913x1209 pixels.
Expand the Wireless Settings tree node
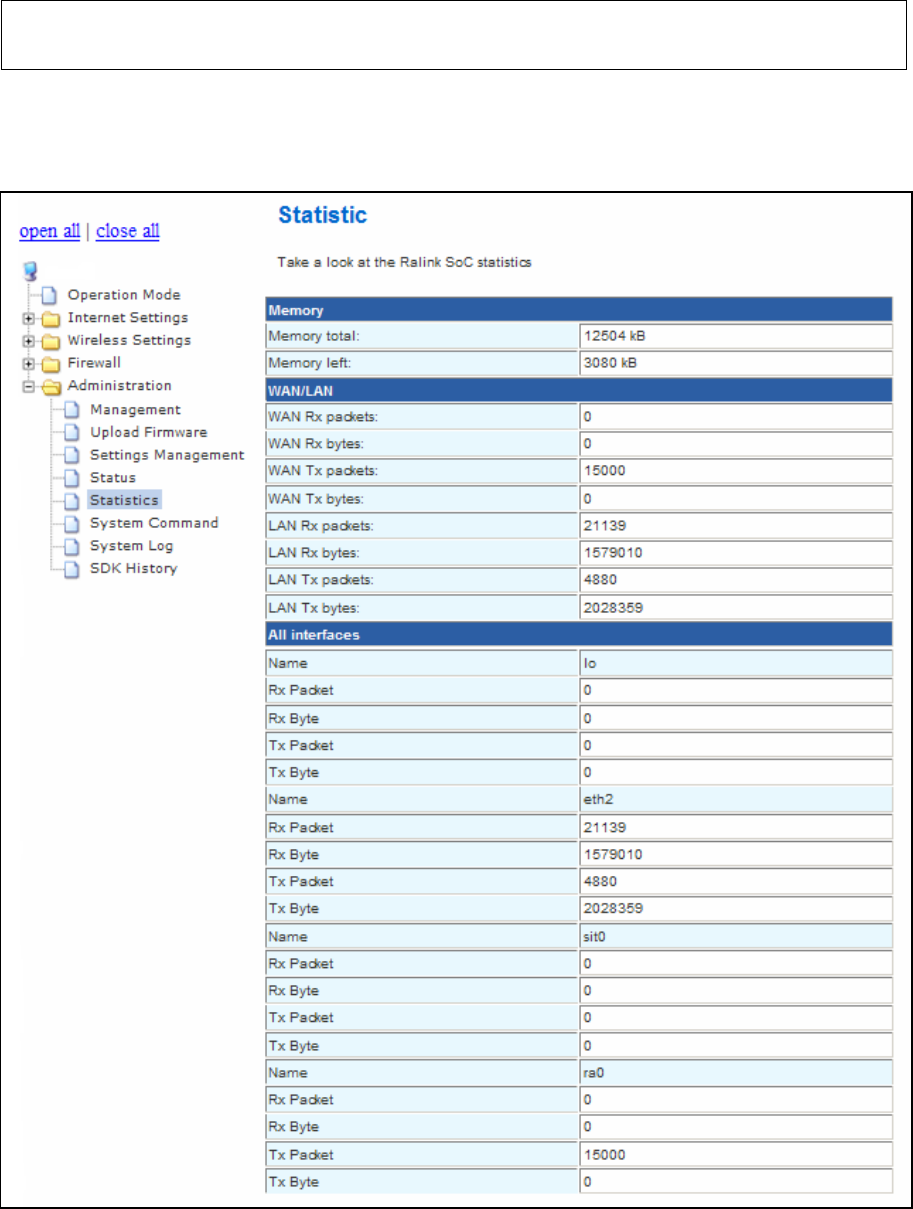(28, 340)
